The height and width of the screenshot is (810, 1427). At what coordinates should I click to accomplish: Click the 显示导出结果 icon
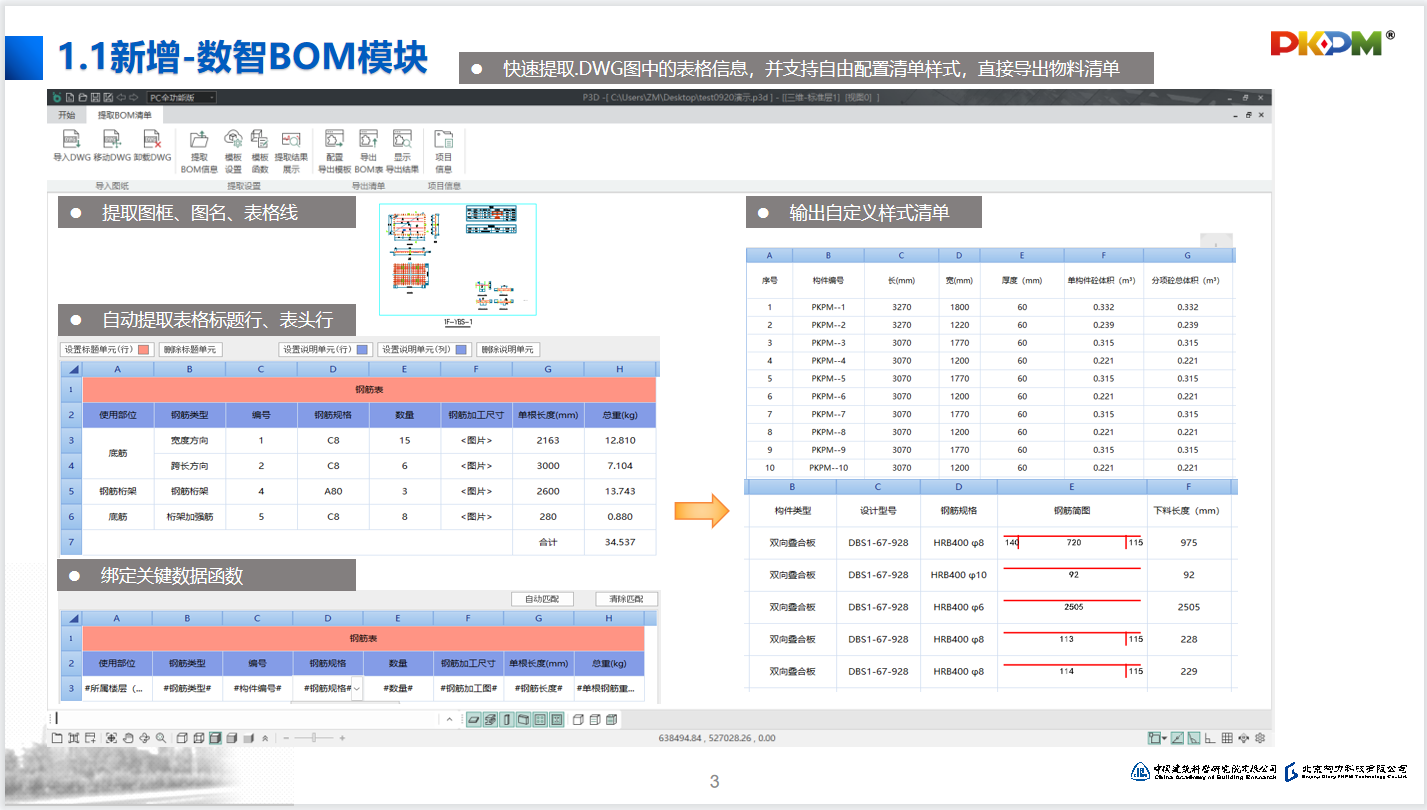[402, 150]
